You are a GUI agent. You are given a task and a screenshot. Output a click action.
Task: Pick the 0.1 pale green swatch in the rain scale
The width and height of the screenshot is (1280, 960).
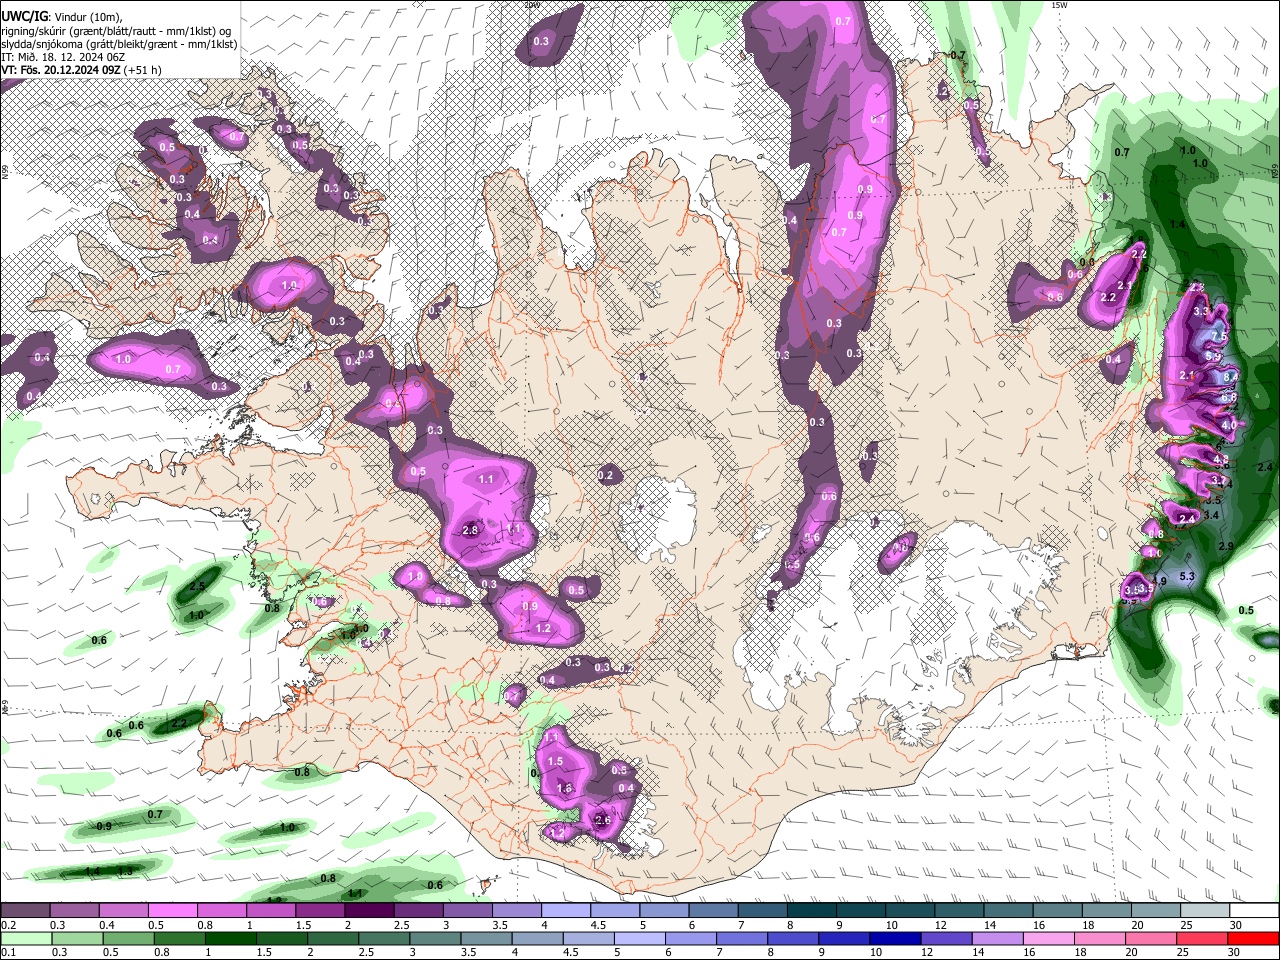click(27, 938)
